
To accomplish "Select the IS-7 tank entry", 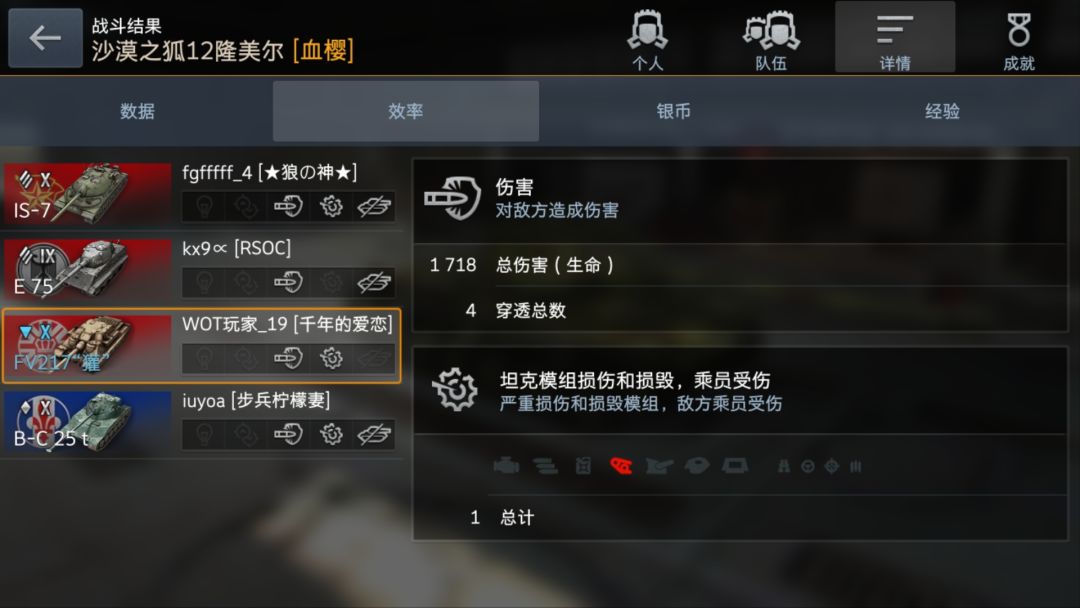I will (x=201, y=193).
